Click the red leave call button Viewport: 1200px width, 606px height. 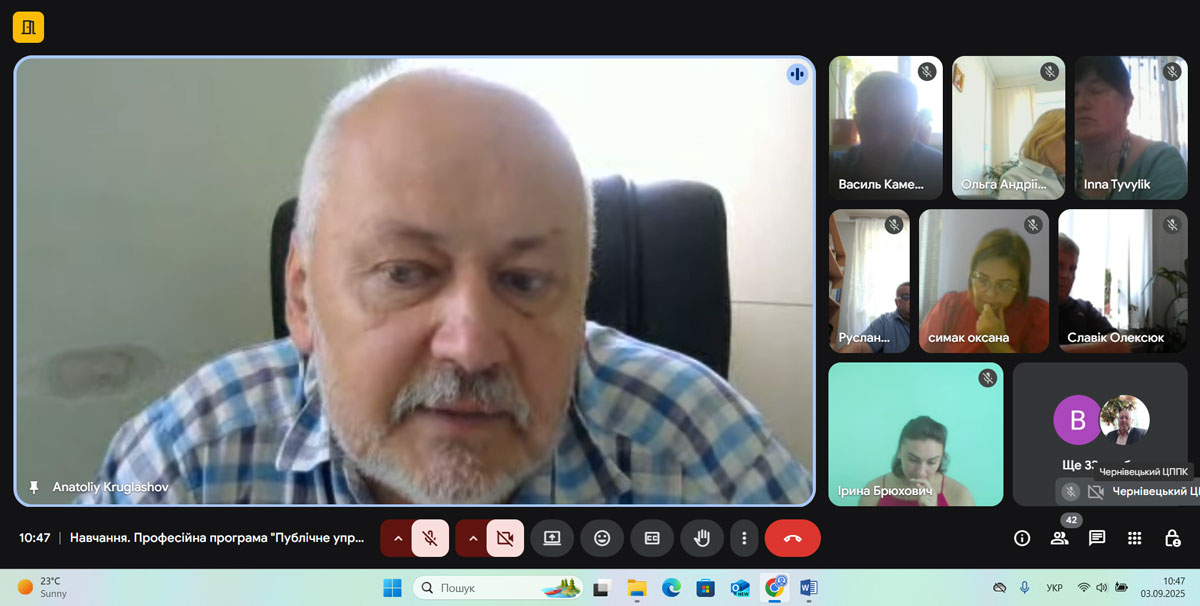[792, 538]
